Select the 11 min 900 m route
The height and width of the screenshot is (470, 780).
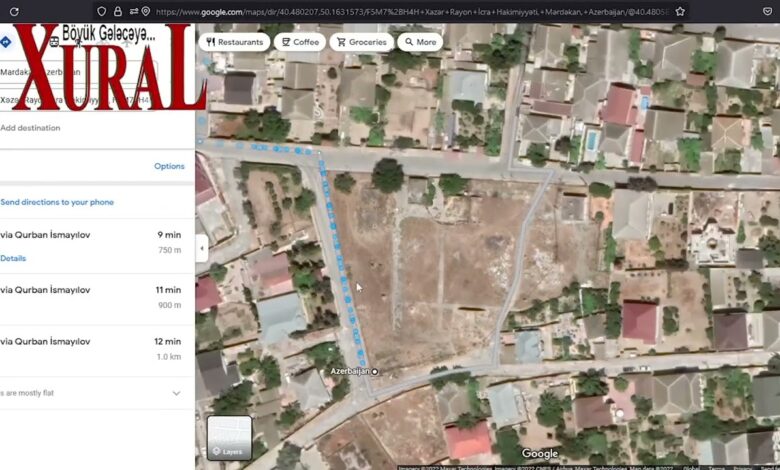point(97,299)
